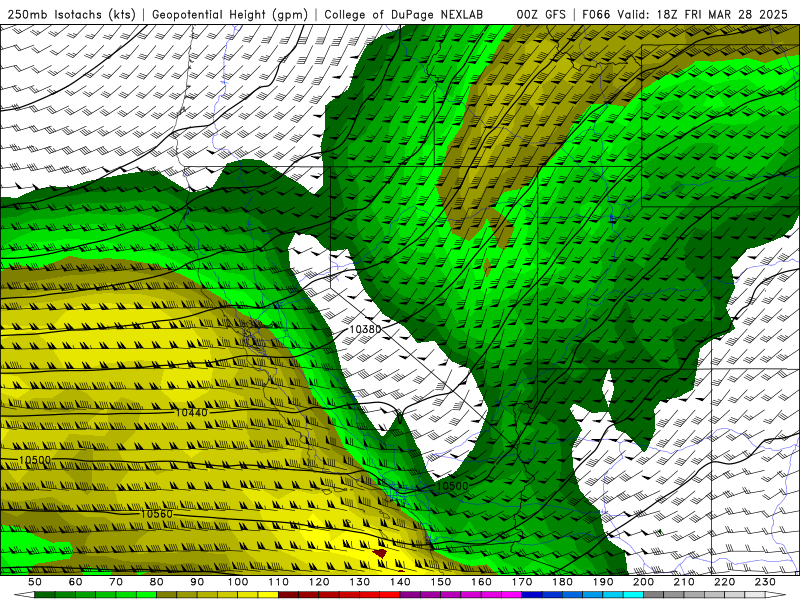800x600 pixels.
Task: Click the "50" value on the color scale
Action: click(x=35, y=582)
